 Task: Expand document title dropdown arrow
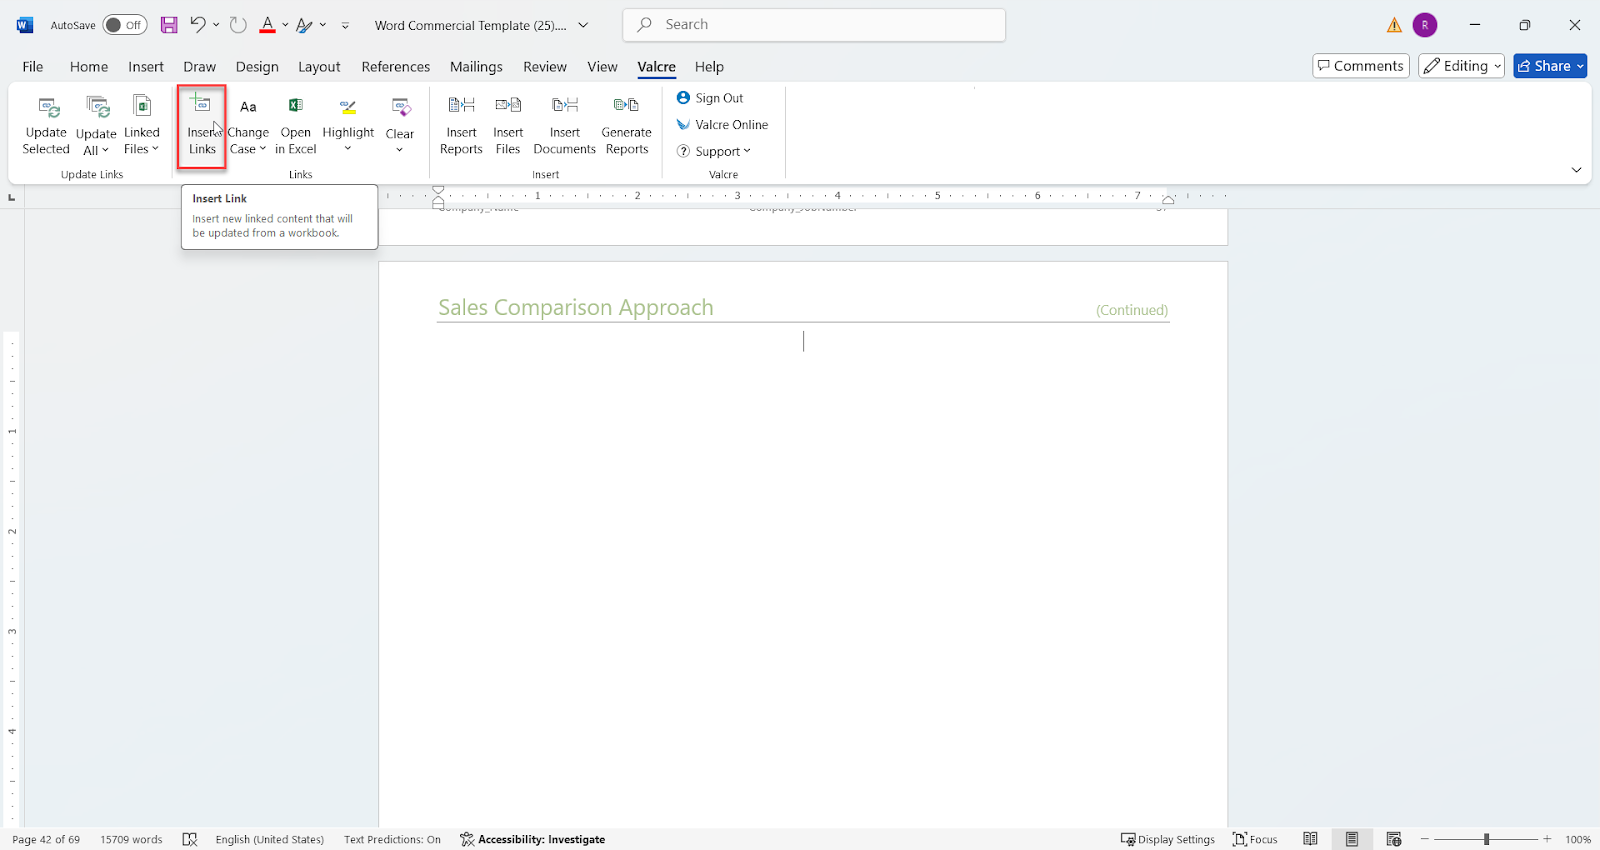pos(583,25)
